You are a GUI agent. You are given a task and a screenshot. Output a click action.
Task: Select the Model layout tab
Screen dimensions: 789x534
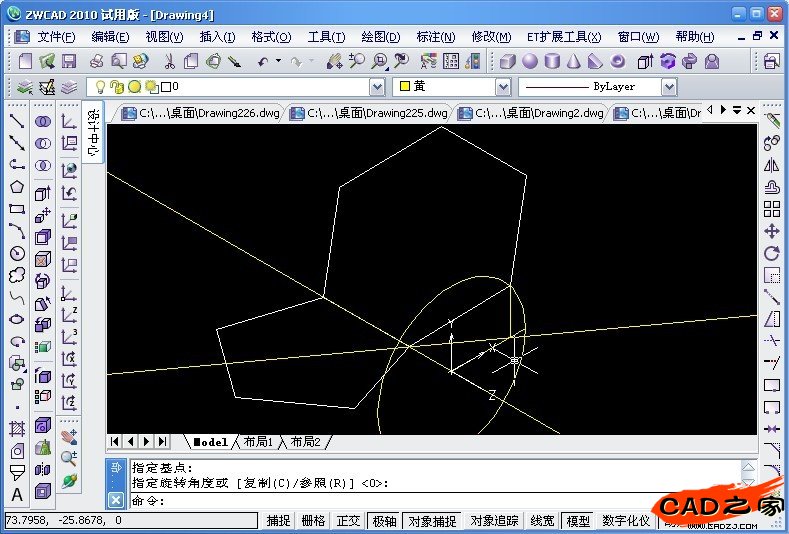[x=211, y=442]
